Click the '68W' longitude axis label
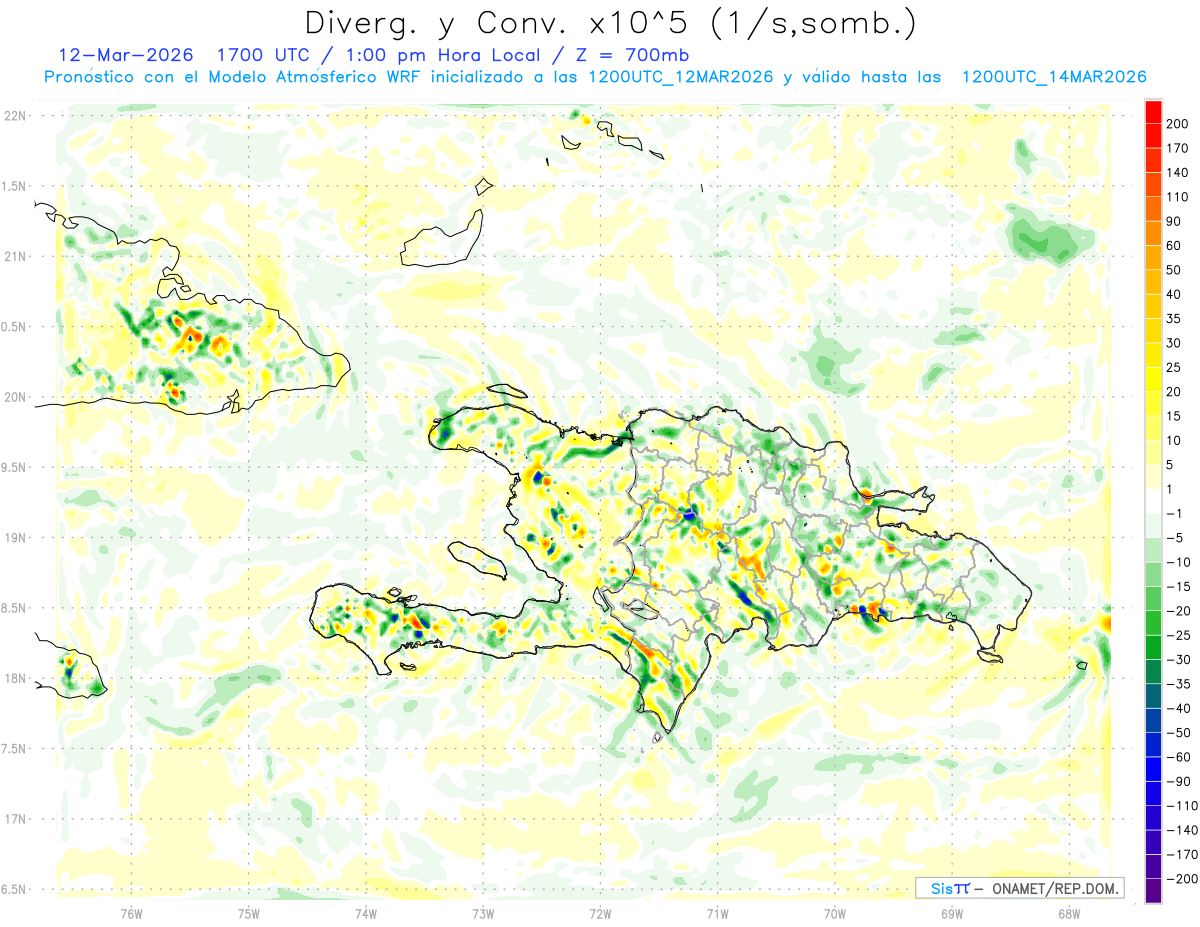Image resolution: width=1200 pixels, height=927 pixels. tap(1069, 913)
